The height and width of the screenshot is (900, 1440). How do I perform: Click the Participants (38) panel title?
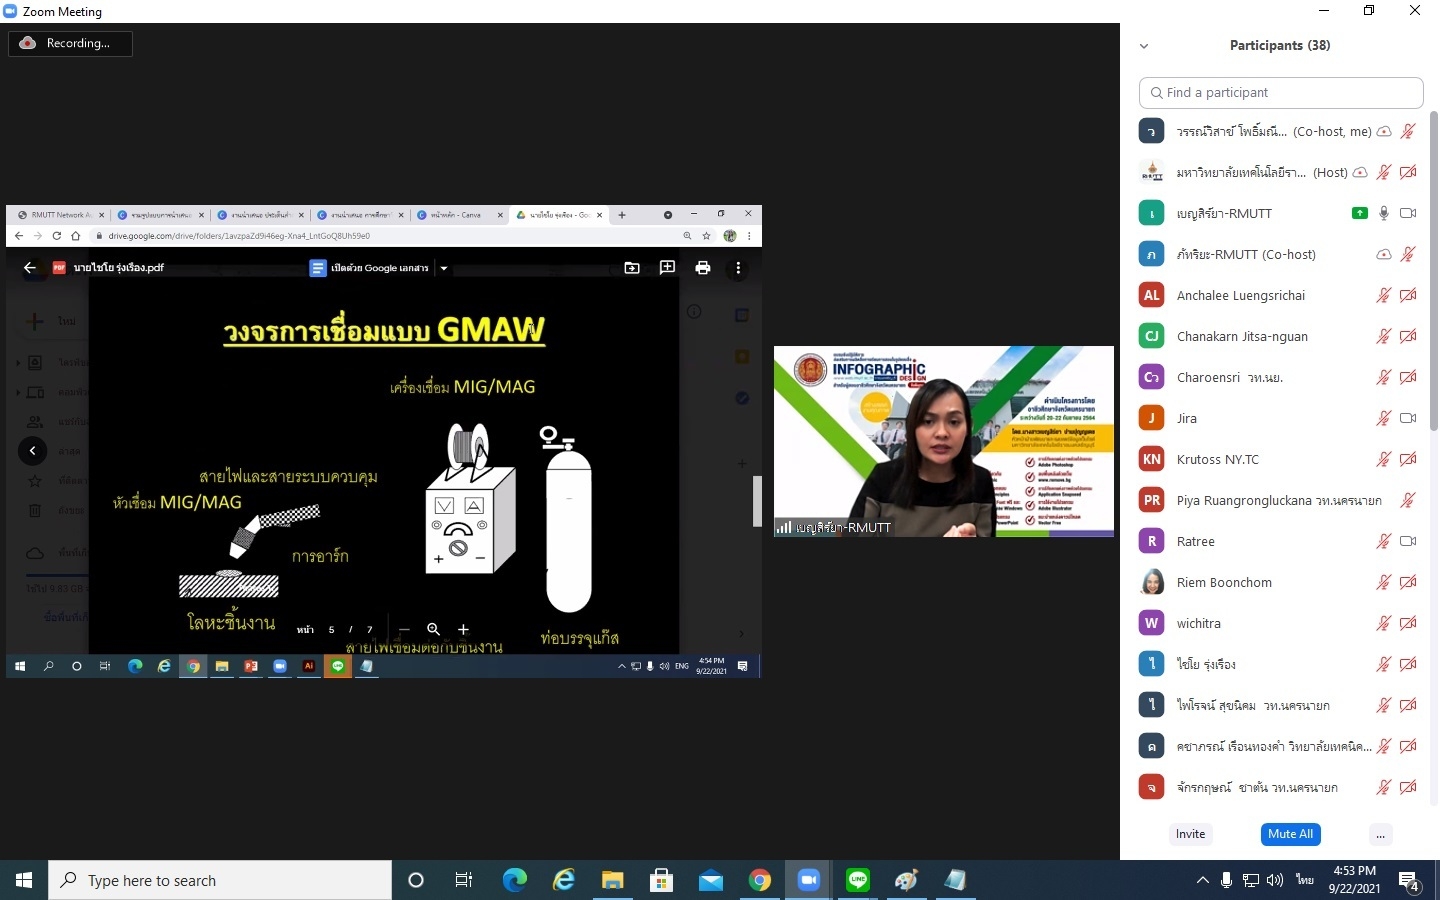pyautogui.click(x=1280, y=45)
